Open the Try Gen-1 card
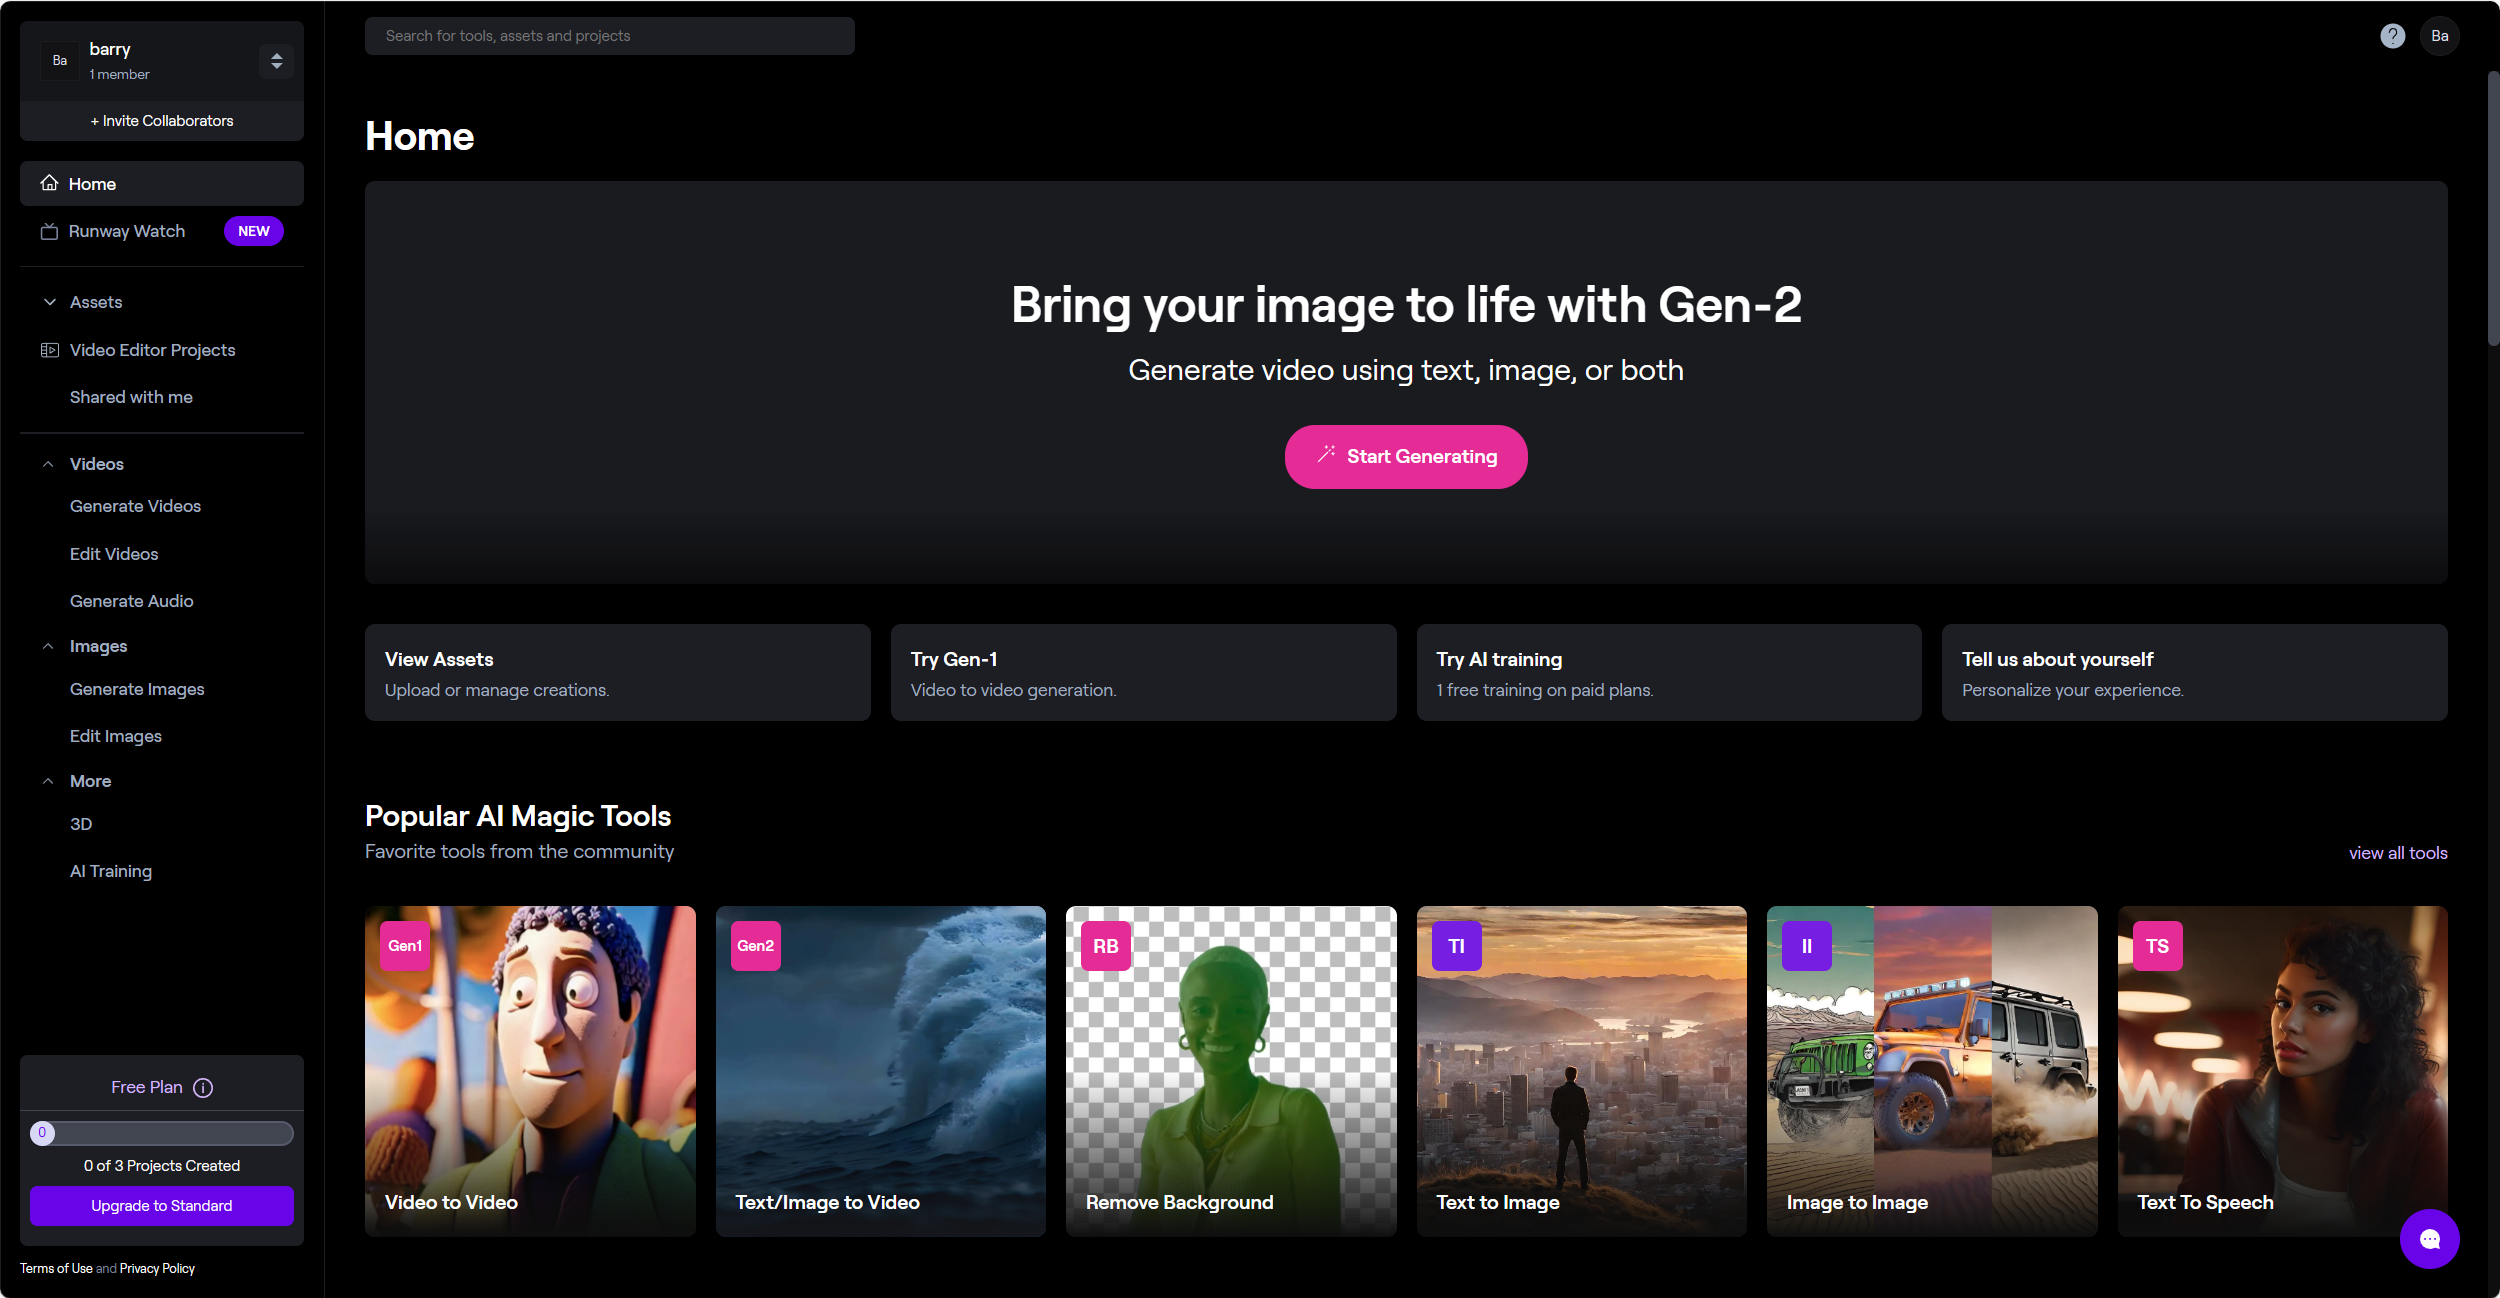Image resolution: width=2500 pixels, height=1298 pixels. 1143,673
